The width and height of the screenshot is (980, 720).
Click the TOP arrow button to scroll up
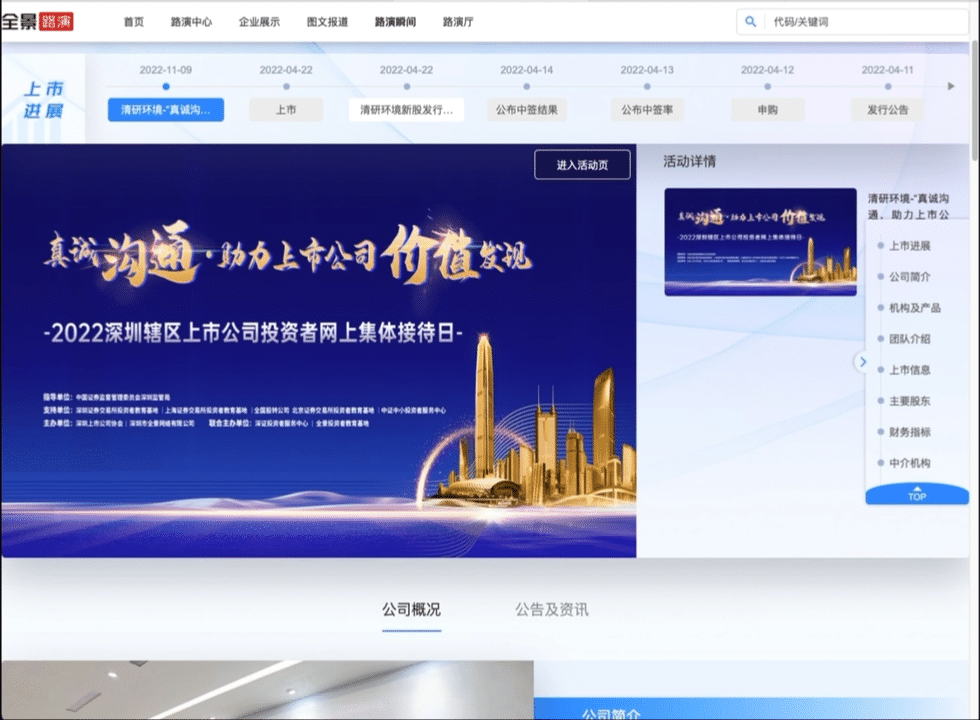coord(915,494)
